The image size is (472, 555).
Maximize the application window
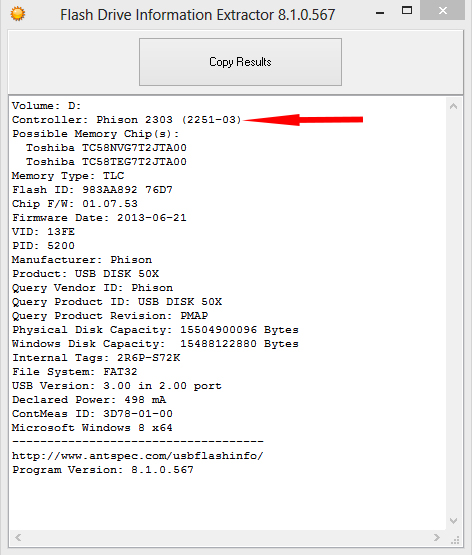pos(407,10)
